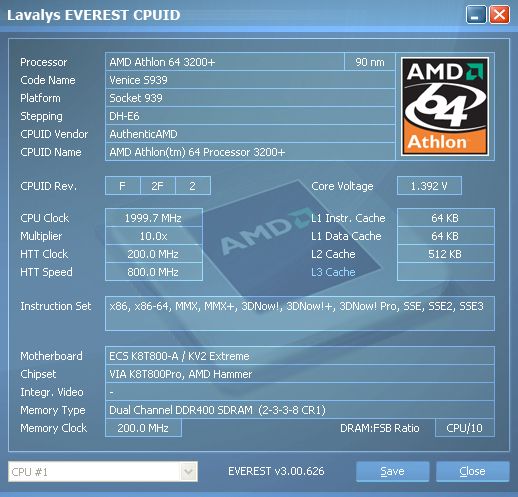Select the Venice S939 code name
Image resolution: width=518 pixels, height=497 pixels.
[250, 80]
